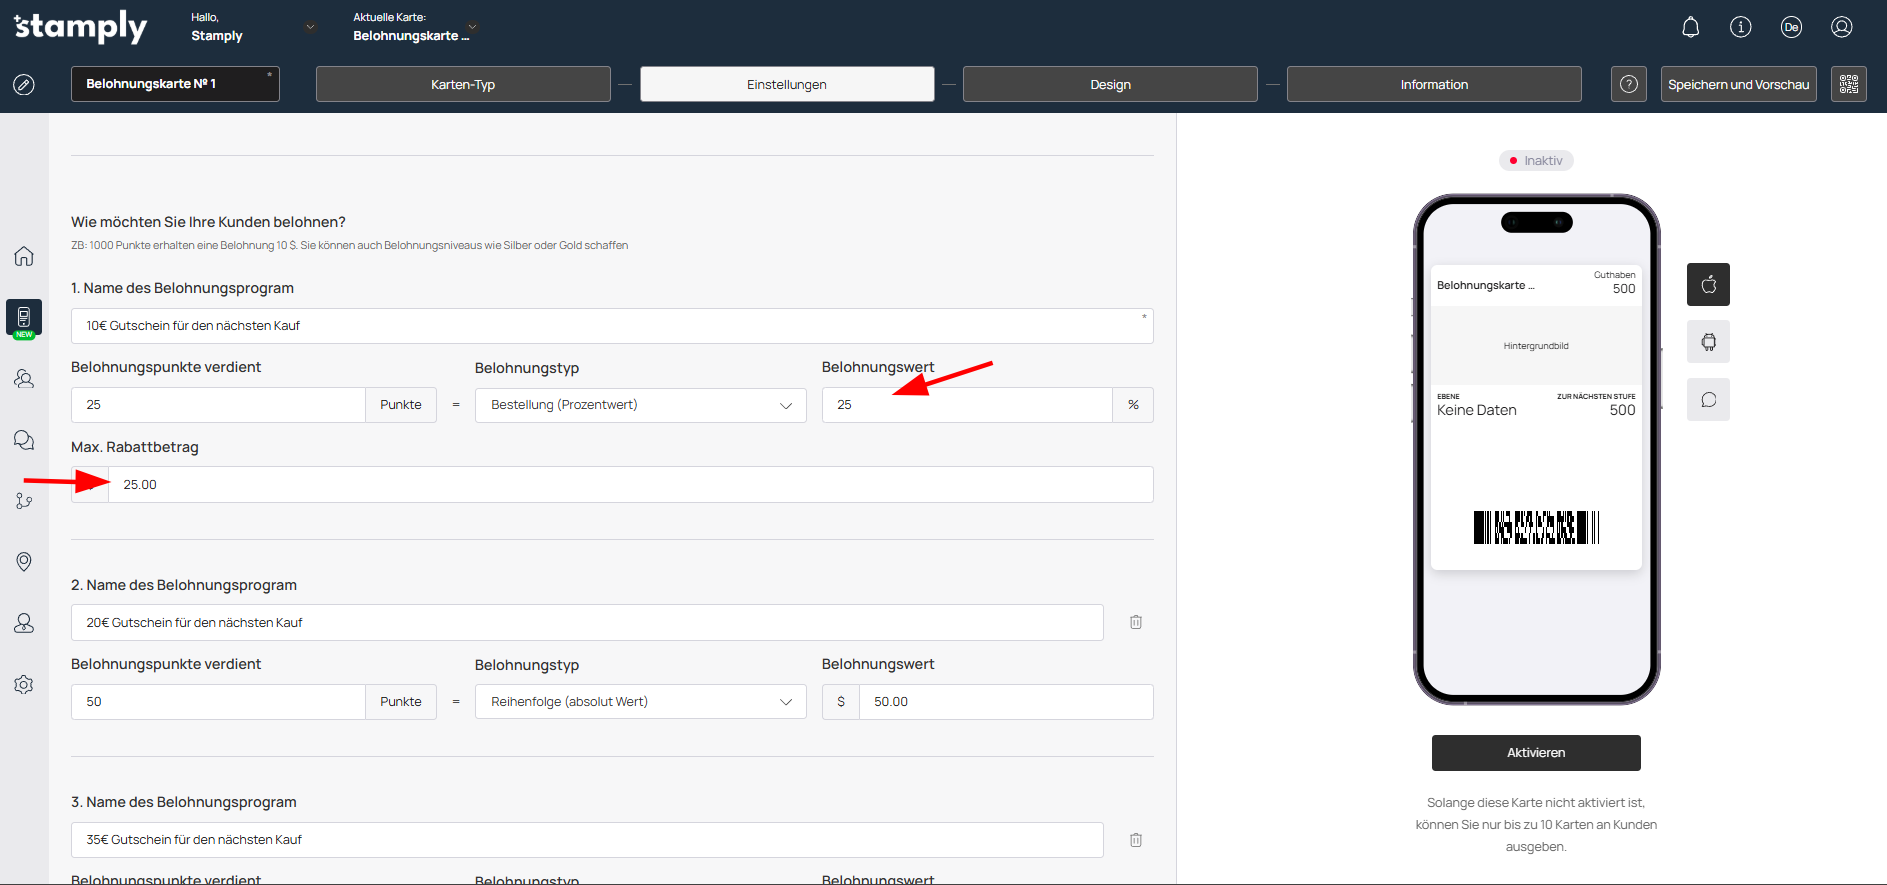The width and height of the screenshot is (1887, 885).
Task: Switch to the Design tab
Action: (1110, 84)
